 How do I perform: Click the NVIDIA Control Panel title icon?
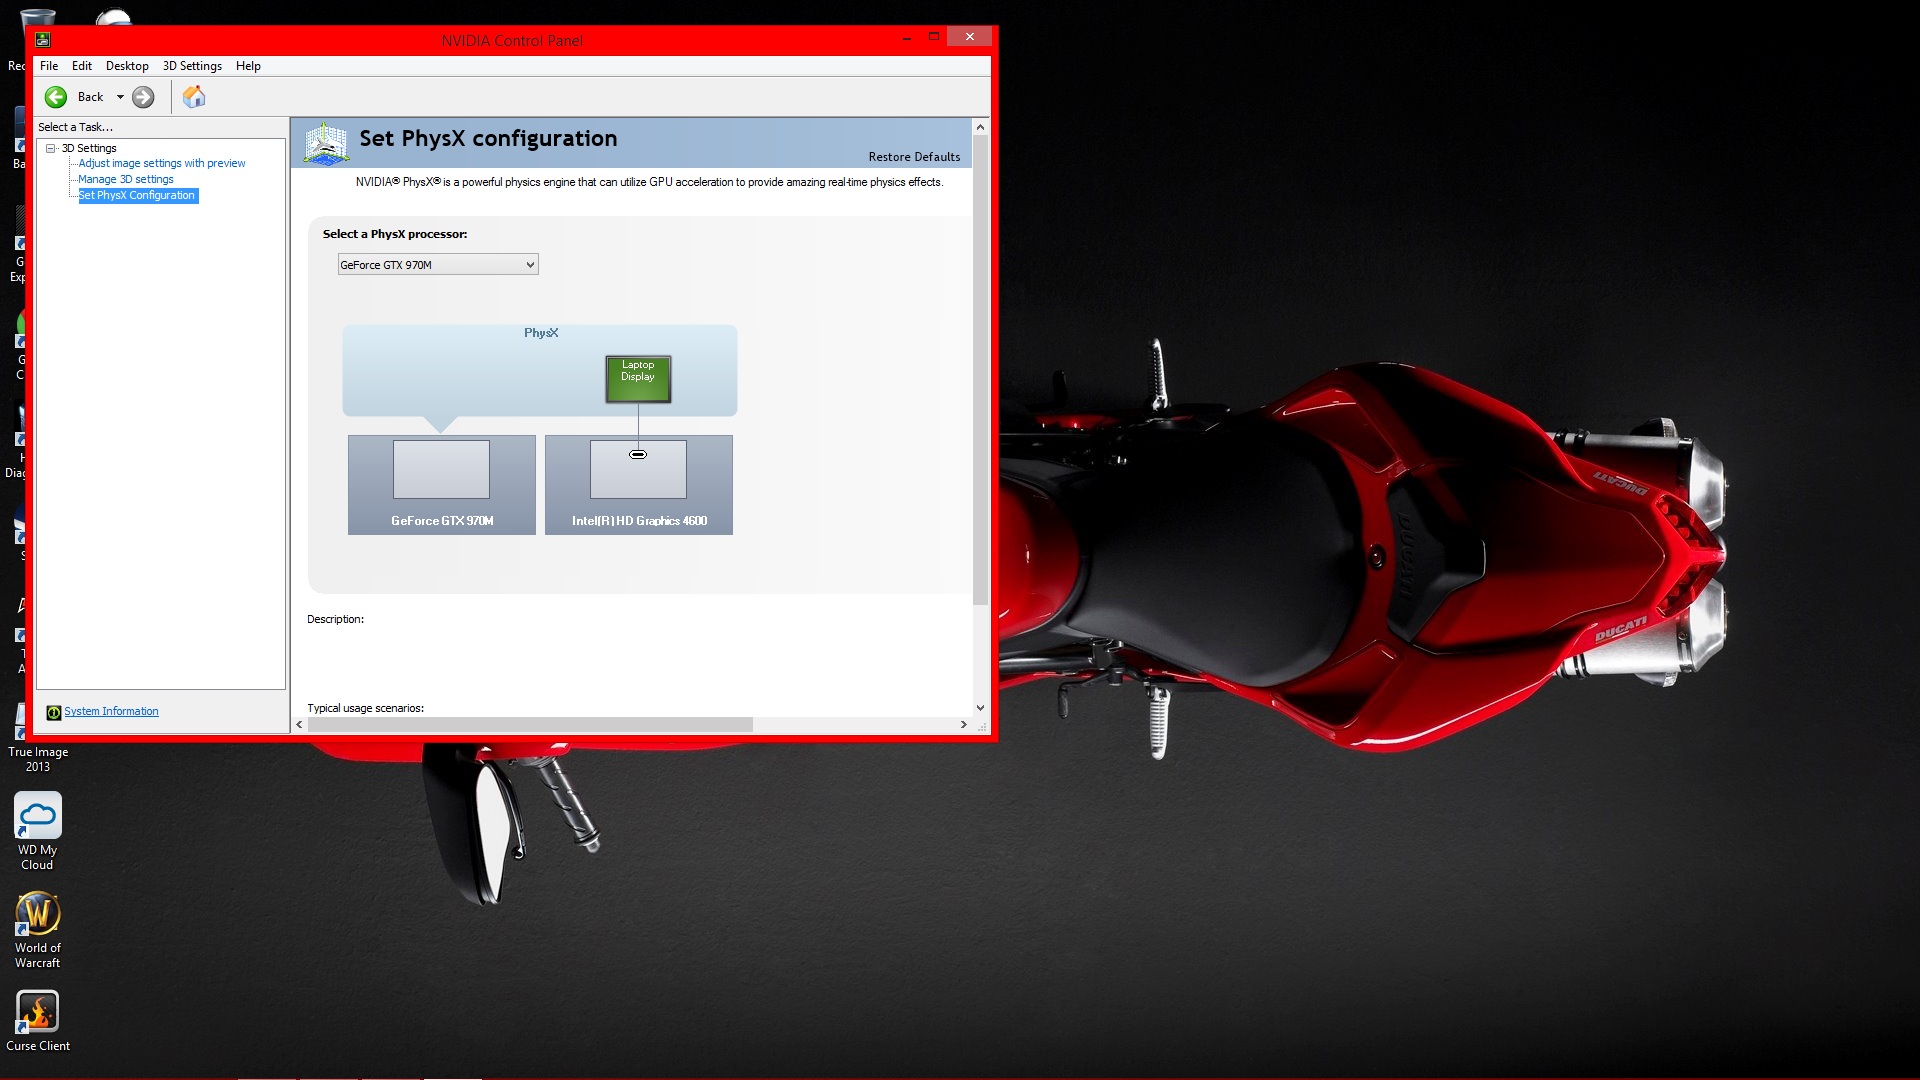coord(43,40)
